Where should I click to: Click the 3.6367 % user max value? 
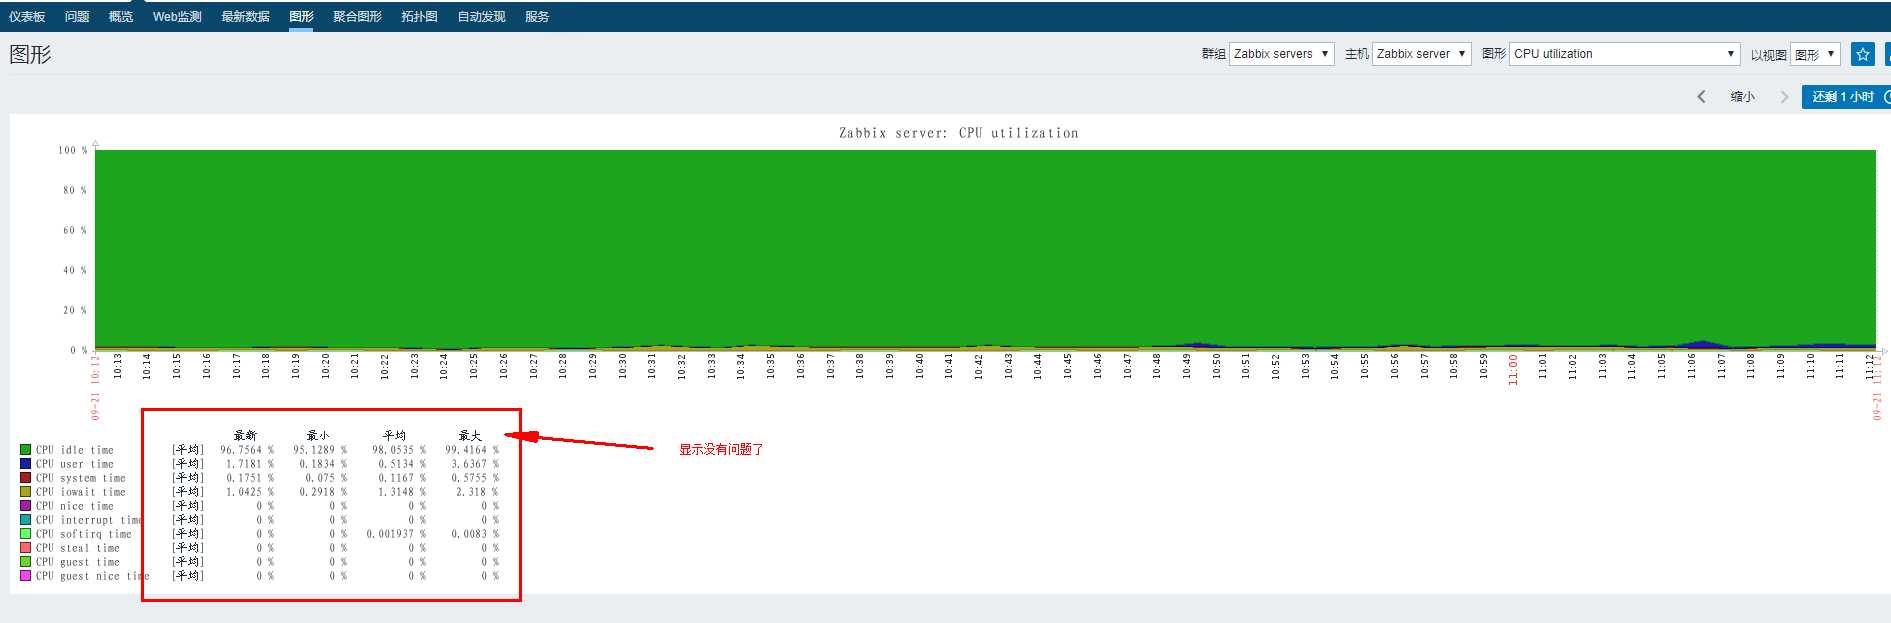[475, 464]
